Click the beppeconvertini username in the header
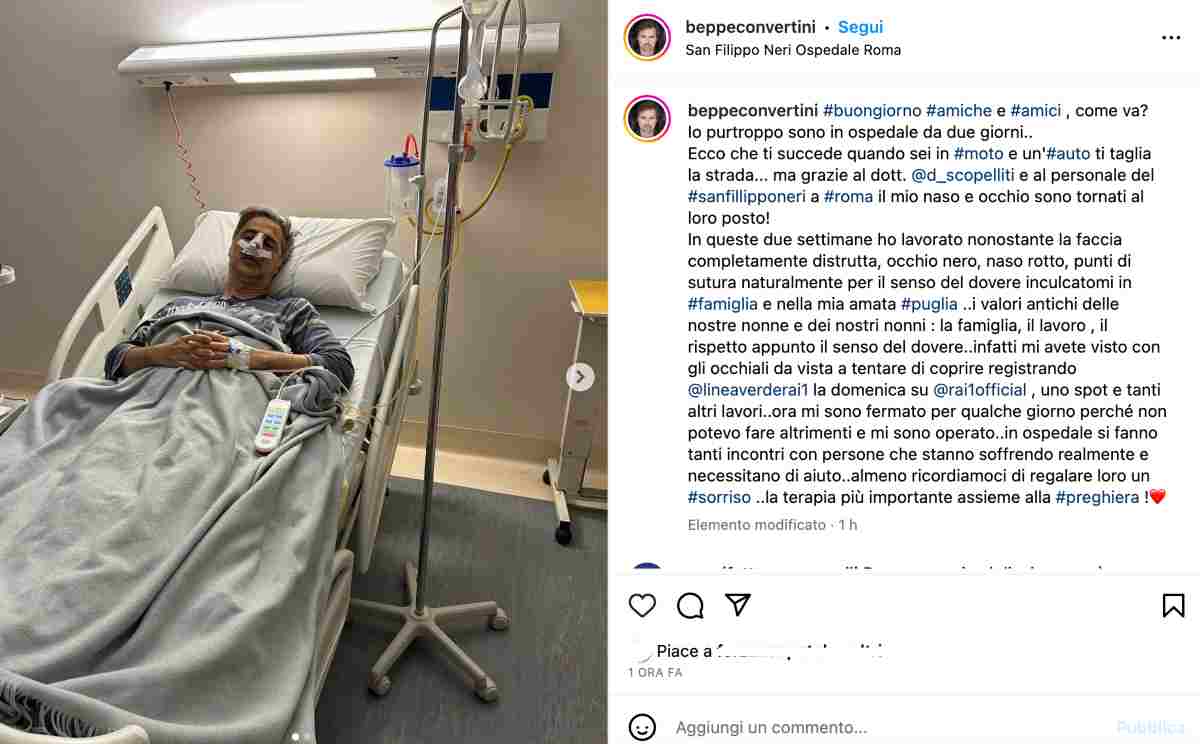Viewport: 1200px width, 744px height. point(751,27)
